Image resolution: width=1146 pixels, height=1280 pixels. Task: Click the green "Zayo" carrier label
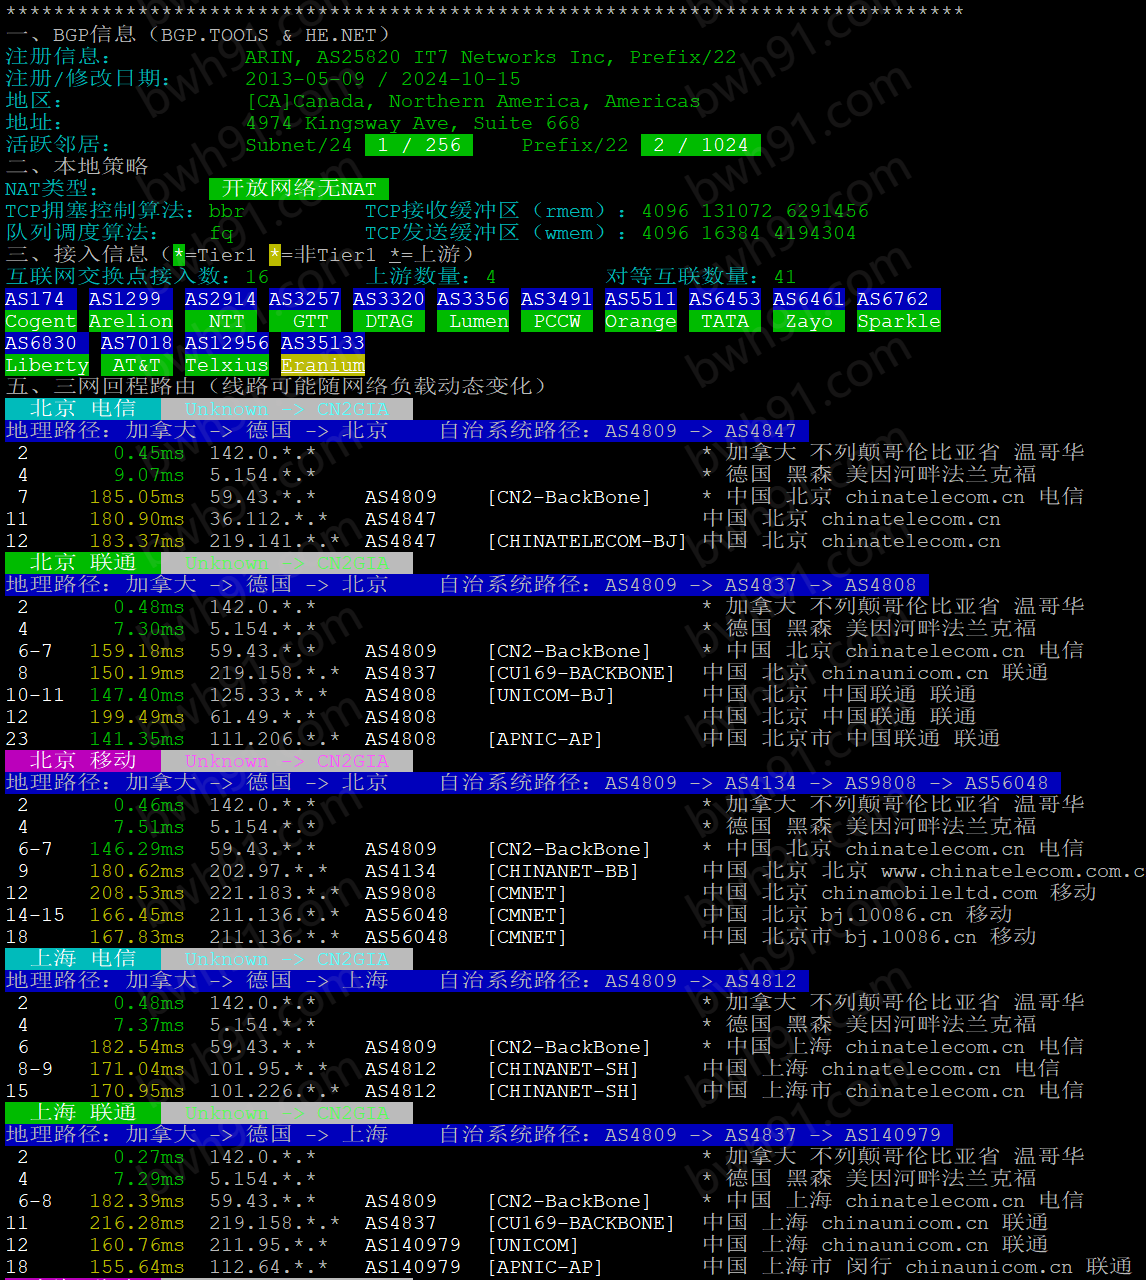pyautogui.click(x=809, y=321)
